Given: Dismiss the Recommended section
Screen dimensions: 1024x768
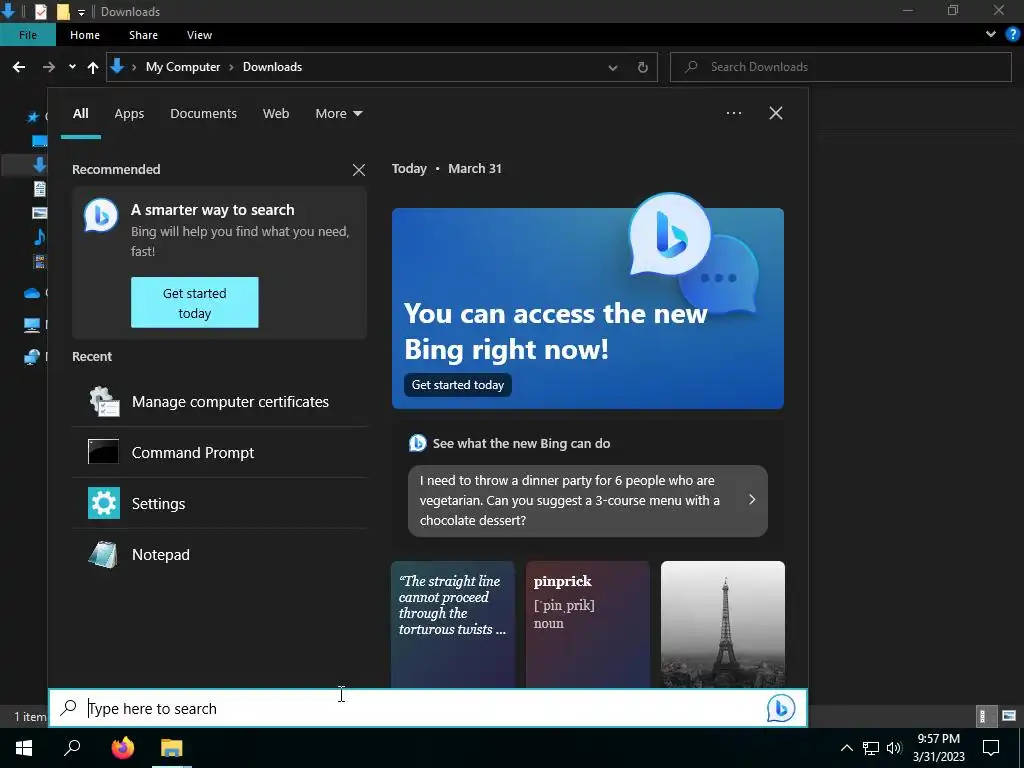Looking at the screenshot, I should click(x=359, y=170).
